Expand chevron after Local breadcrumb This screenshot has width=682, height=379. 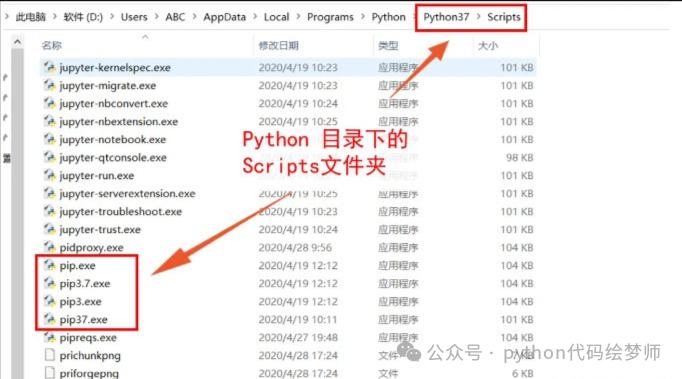(298, 17)
